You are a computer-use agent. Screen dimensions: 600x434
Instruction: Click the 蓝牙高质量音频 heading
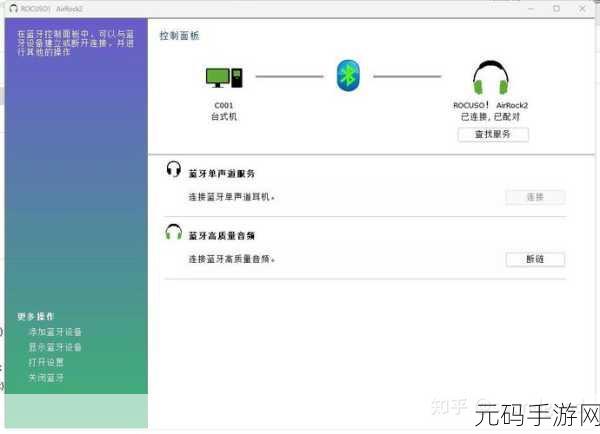click(222, 236)
